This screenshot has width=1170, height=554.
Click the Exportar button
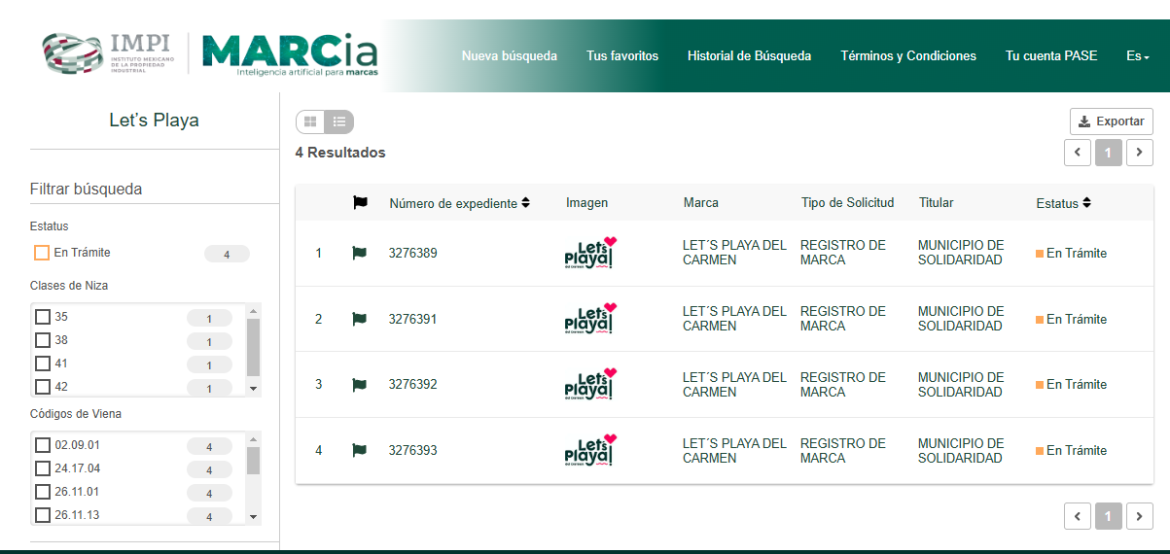pyautogui.click(x=1112, y=122)
